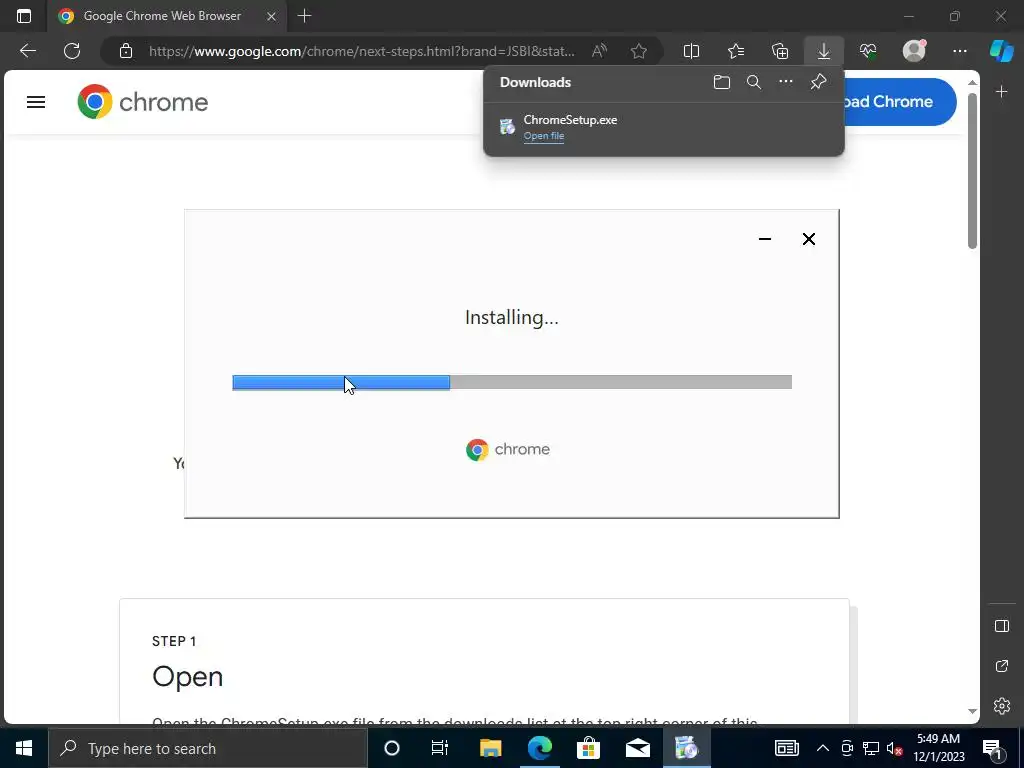Open the notification center icon

coord(992,748)
